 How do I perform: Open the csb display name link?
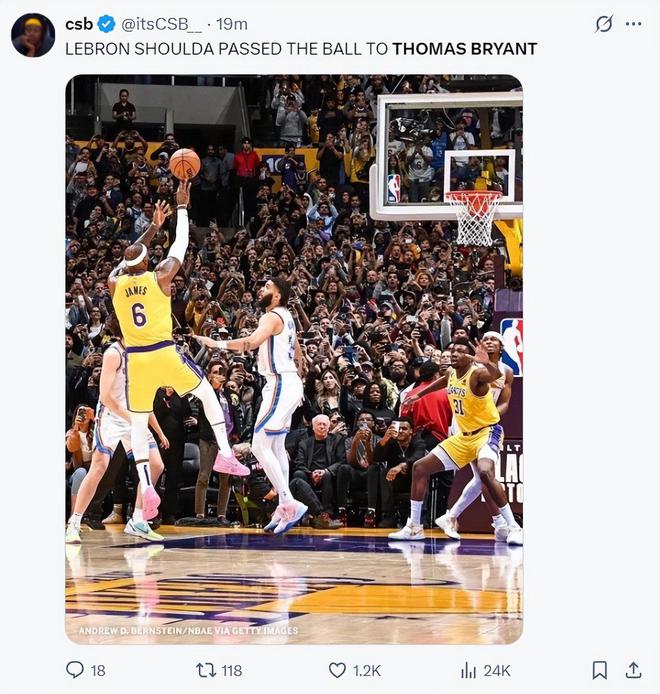pyautogui.click(x=79, y=24)
